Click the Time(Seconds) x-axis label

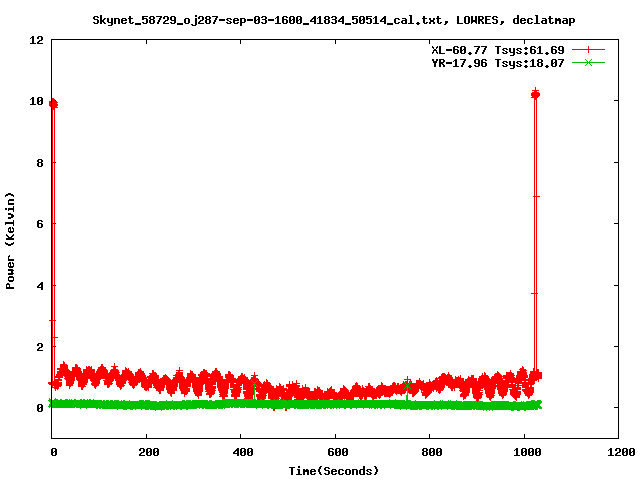click(x=333, y=470)
